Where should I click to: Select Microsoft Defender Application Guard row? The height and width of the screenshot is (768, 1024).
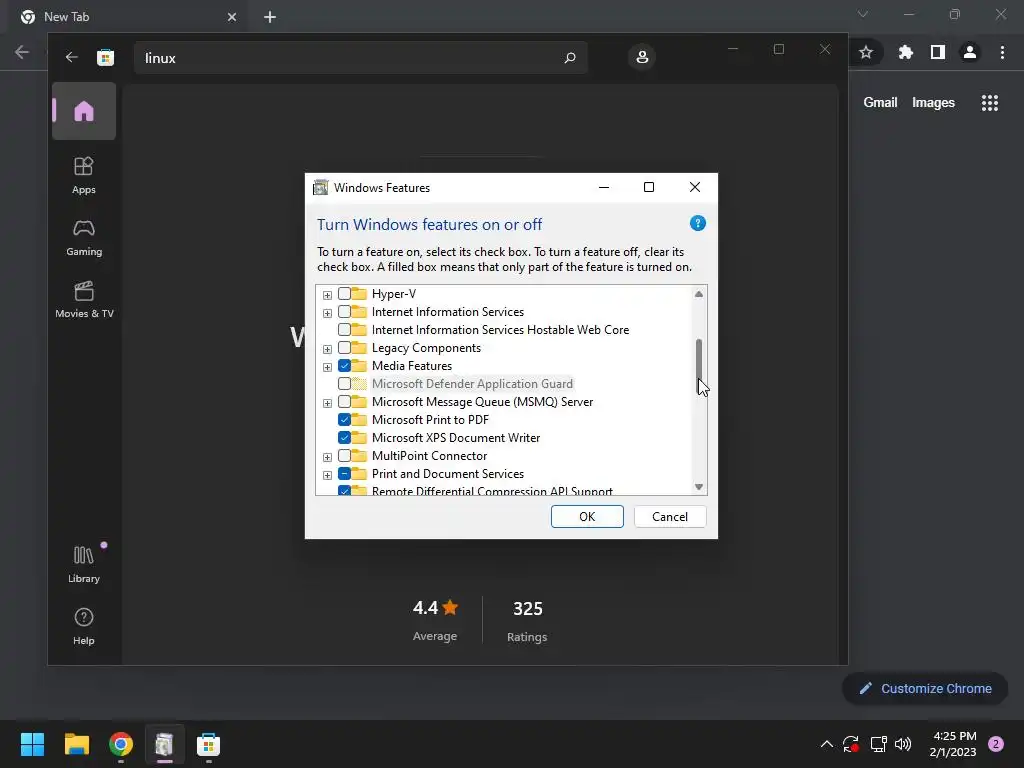pyautogui.click(x=472, y=383)
